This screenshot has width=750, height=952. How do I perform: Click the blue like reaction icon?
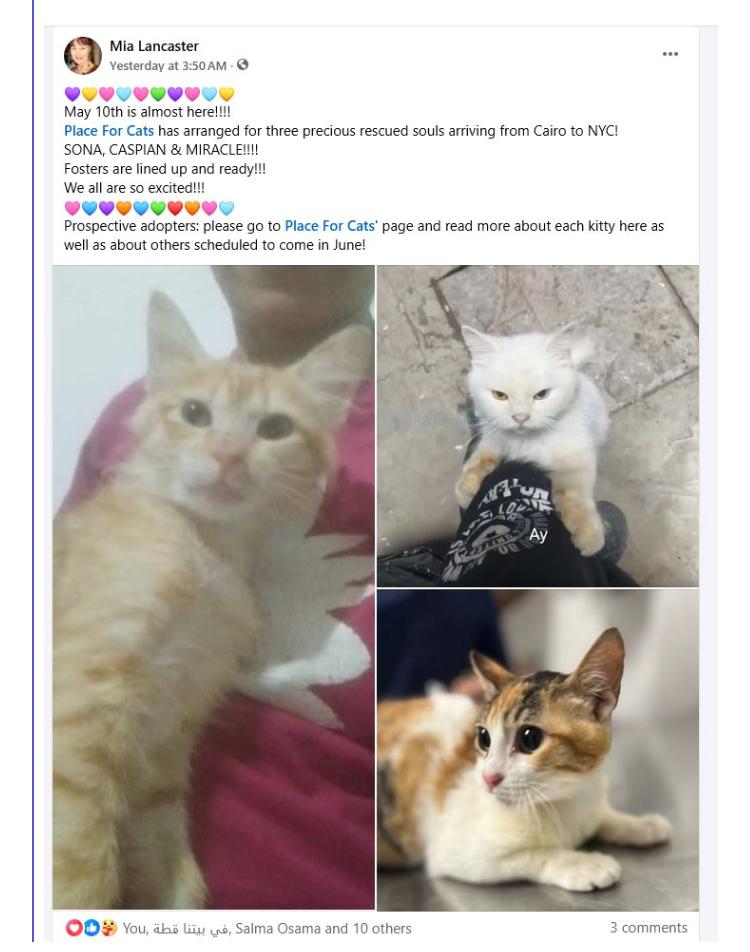tap(91, 928)
